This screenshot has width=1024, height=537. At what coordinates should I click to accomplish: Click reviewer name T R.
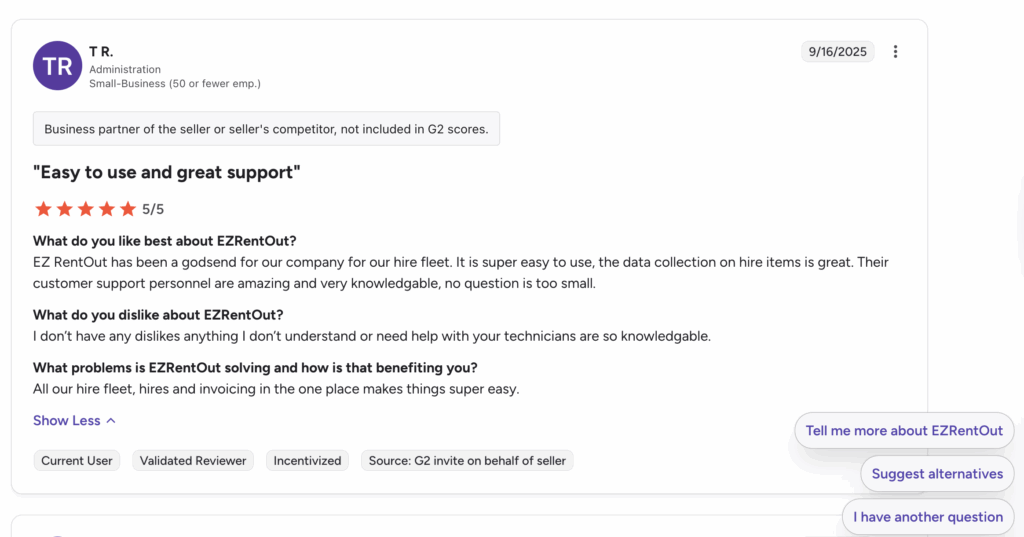(101, 51)
